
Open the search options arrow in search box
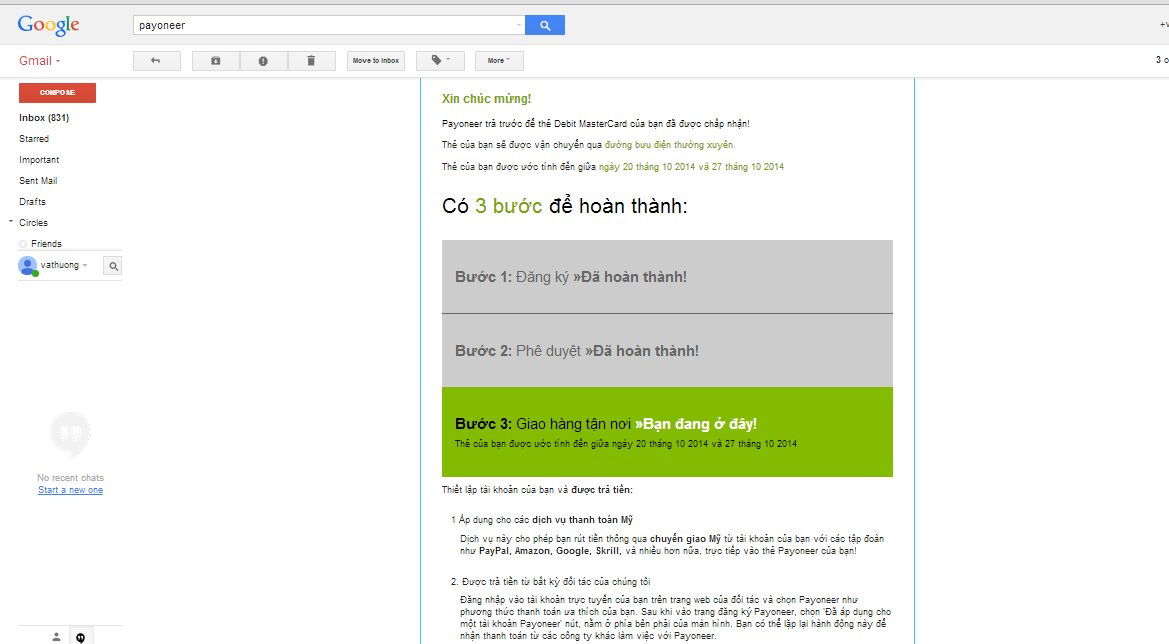tap(519, 25)
